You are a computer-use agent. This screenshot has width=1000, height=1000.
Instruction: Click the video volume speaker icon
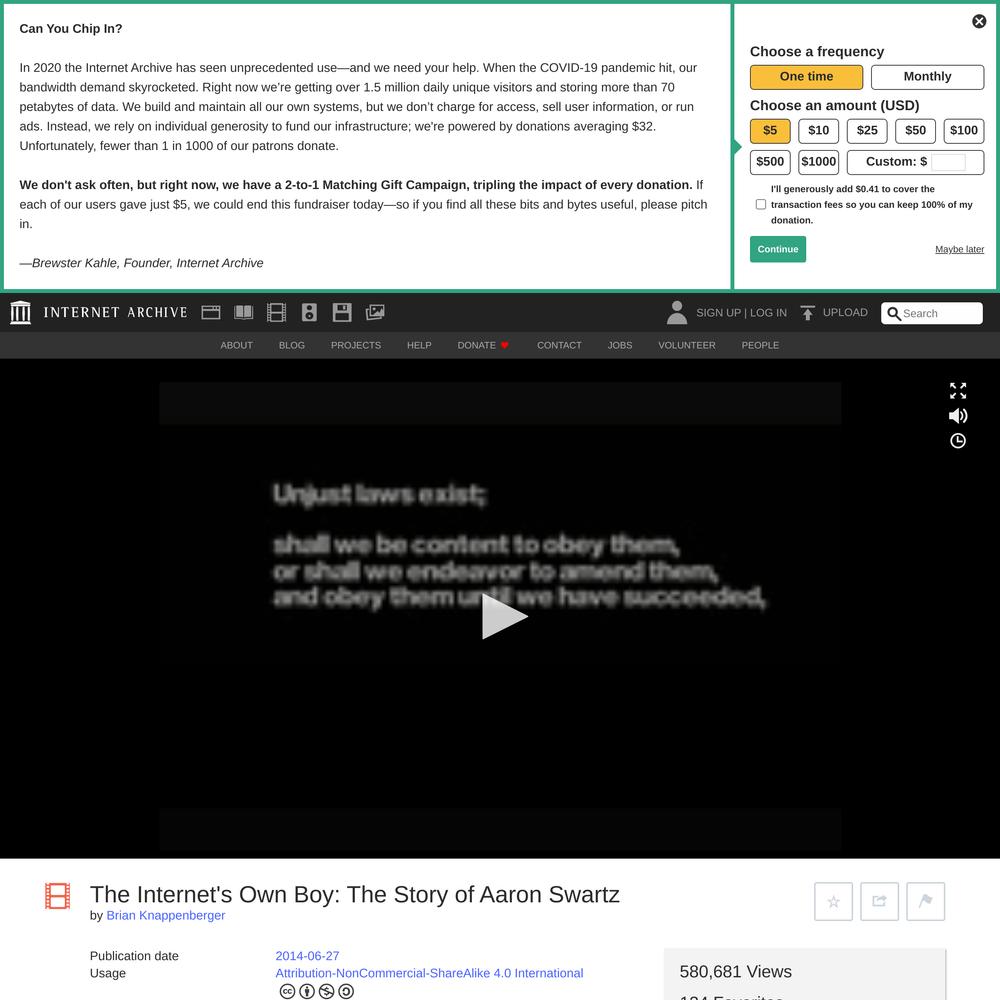(958, 416)
